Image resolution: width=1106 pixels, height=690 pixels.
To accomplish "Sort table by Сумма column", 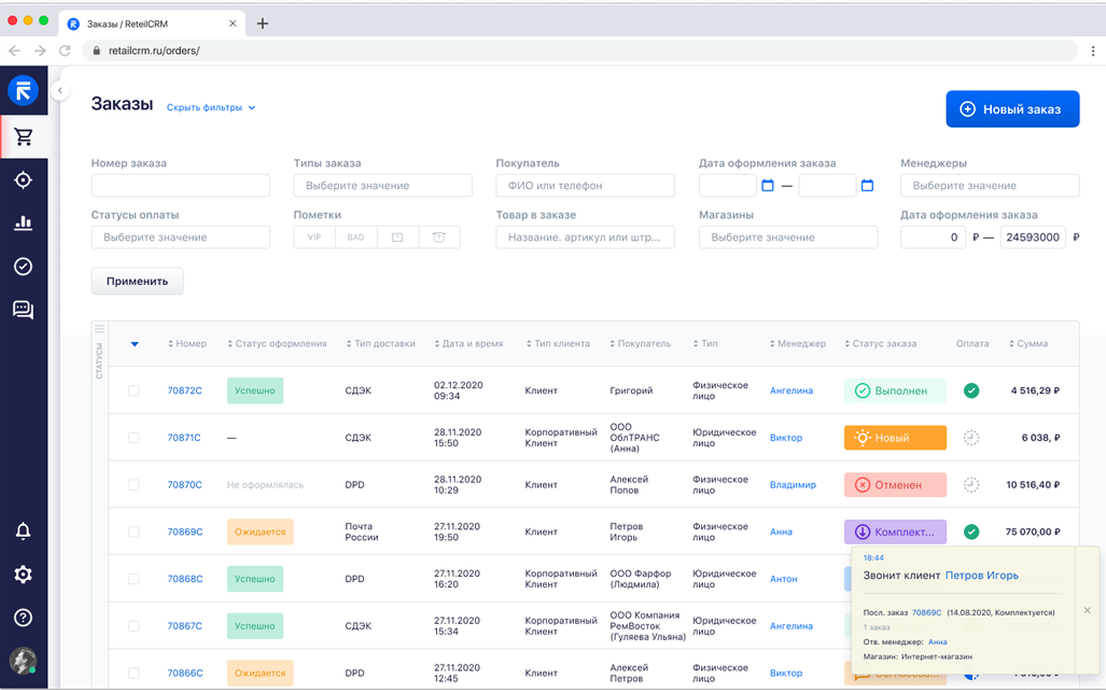I will 1028,344.
